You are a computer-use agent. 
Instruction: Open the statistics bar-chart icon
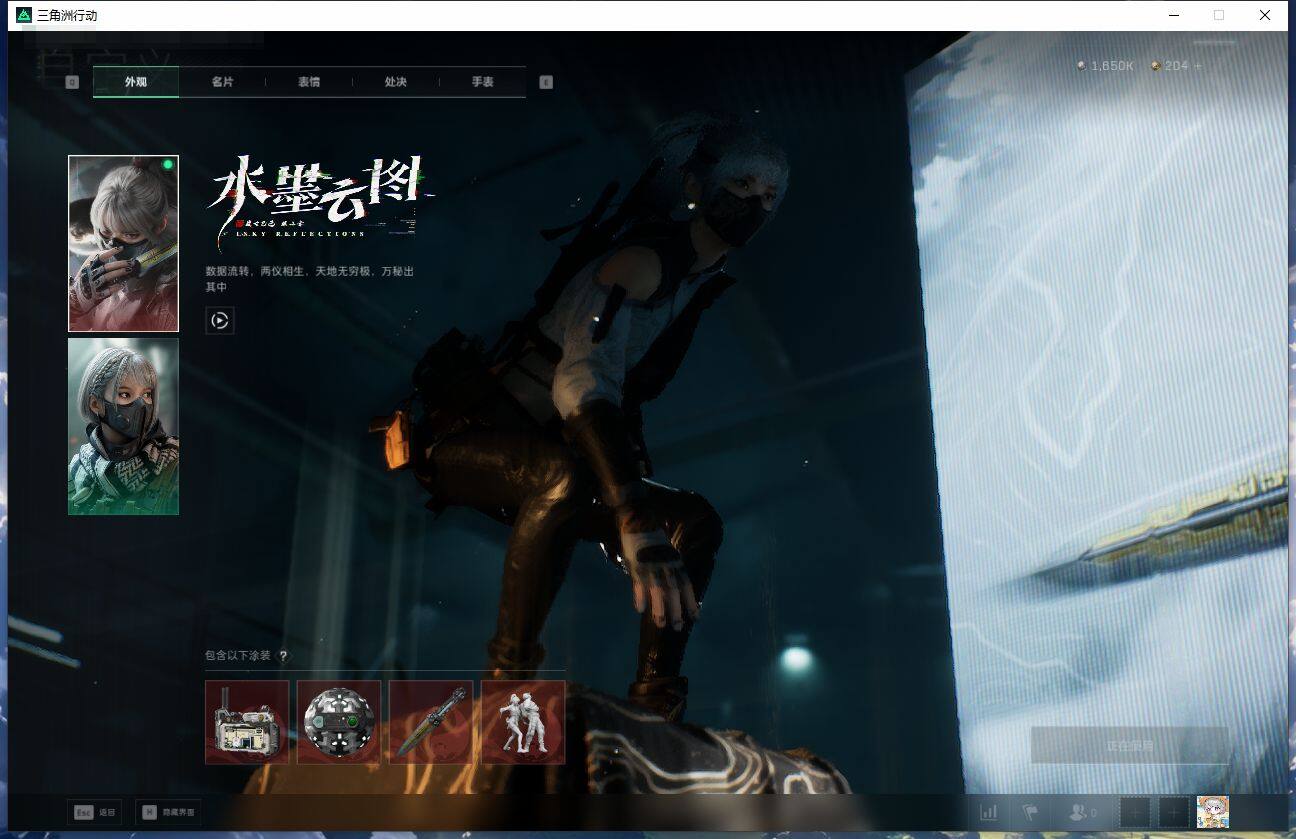pos(989,813)
